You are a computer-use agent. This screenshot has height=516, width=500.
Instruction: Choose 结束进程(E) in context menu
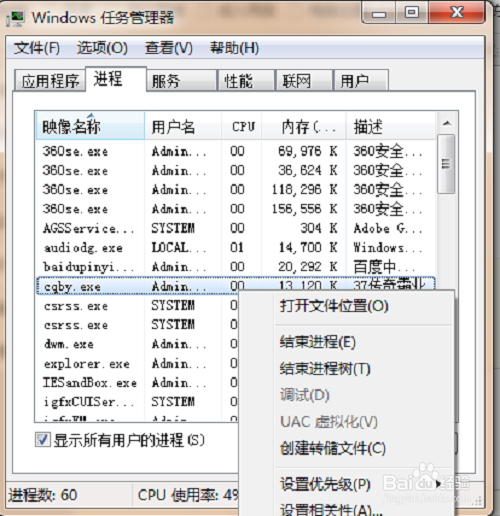point(318,342)
